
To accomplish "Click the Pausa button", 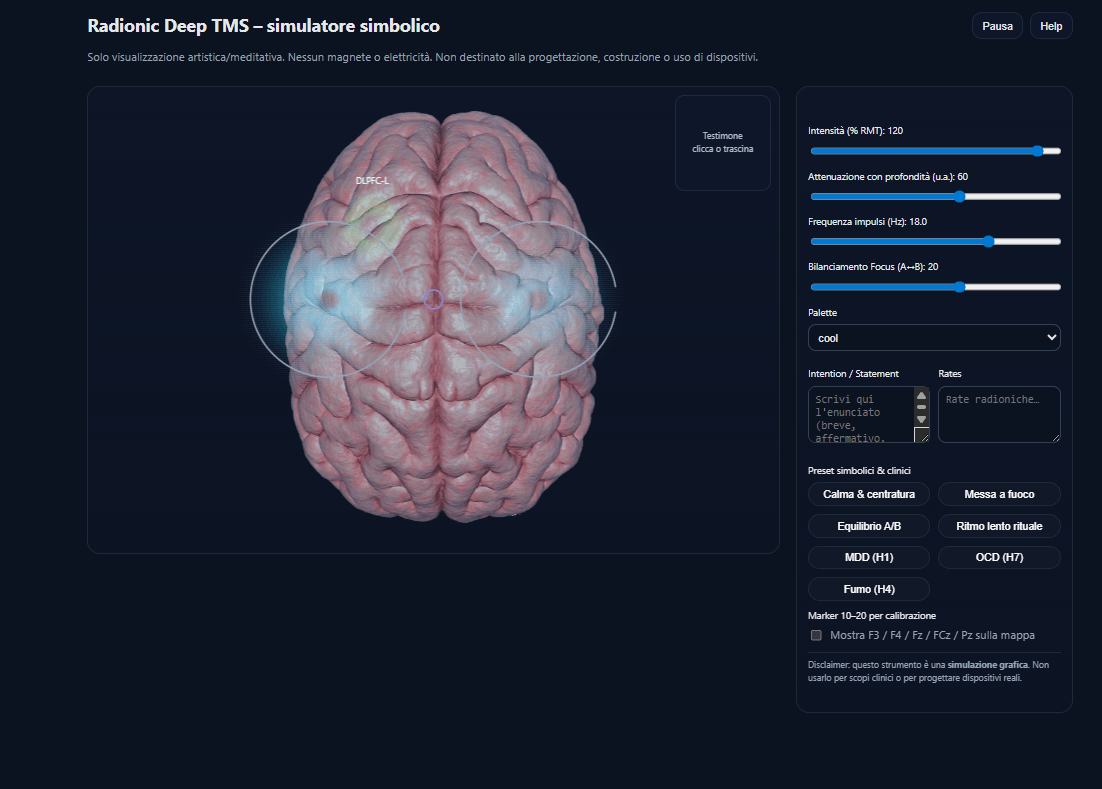I will (996, 26).
